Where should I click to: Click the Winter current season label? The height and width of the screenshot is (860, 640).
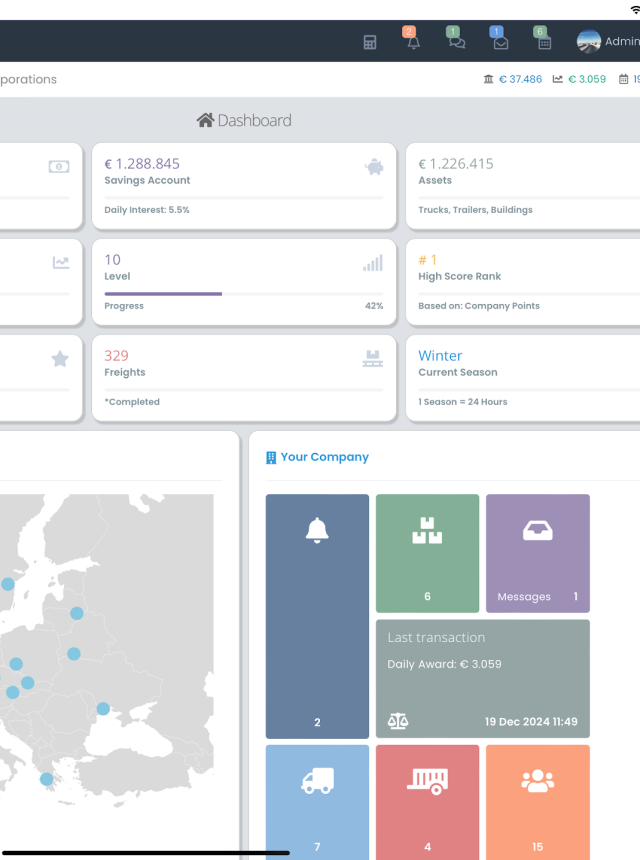(x=440, y=355)
